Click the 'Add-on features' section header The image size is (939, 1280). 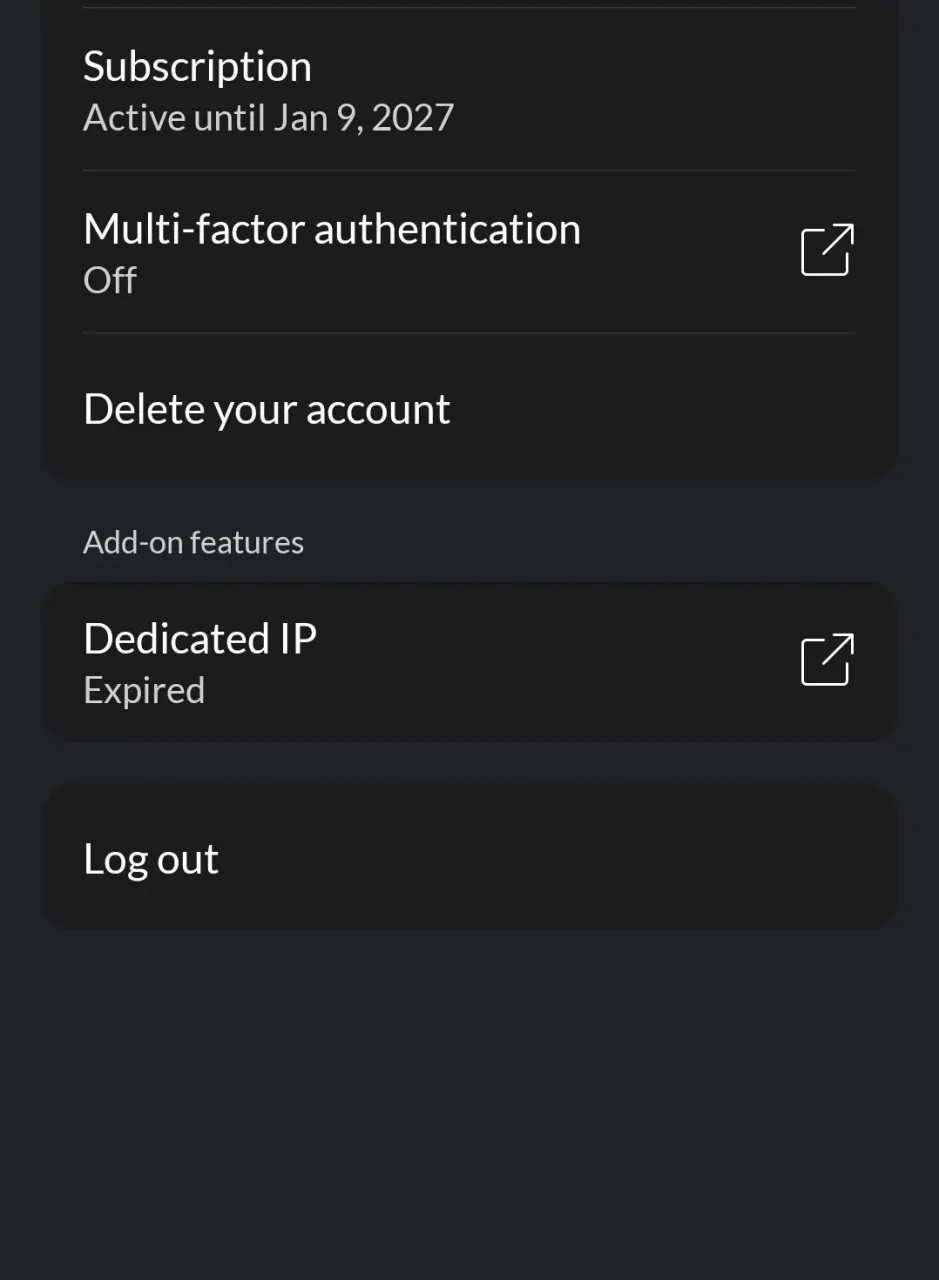[x=193, y=542]
